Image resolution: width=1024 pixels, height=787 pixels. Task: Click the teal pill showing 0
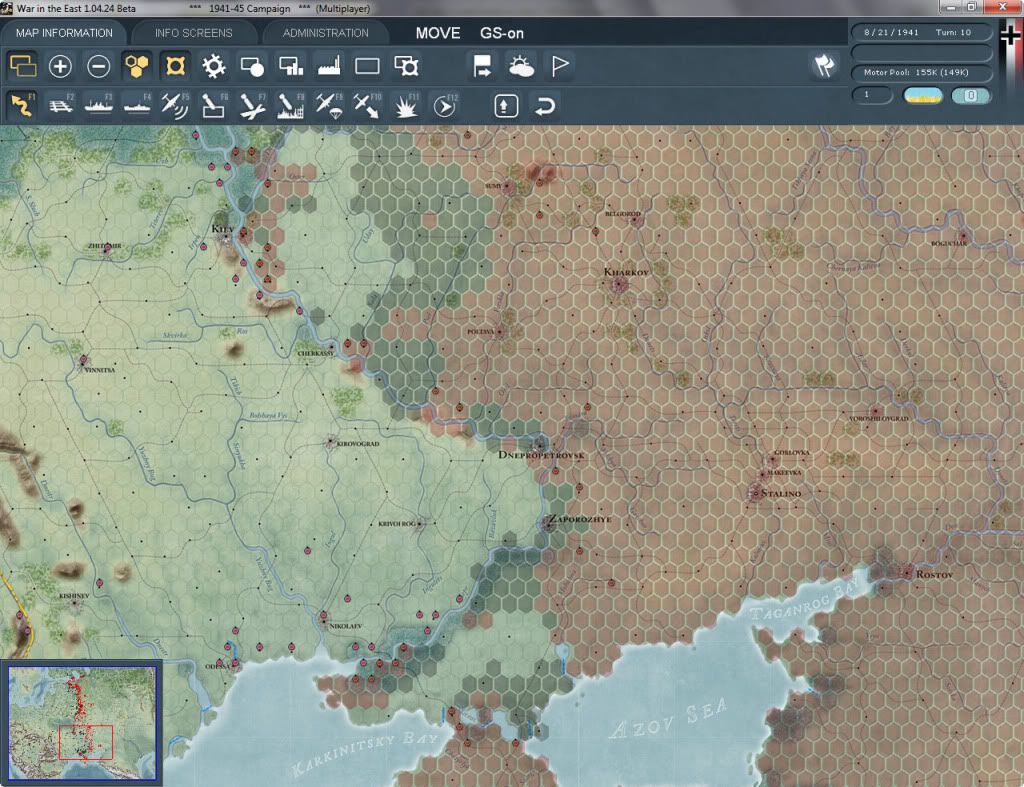click(970, 95)
